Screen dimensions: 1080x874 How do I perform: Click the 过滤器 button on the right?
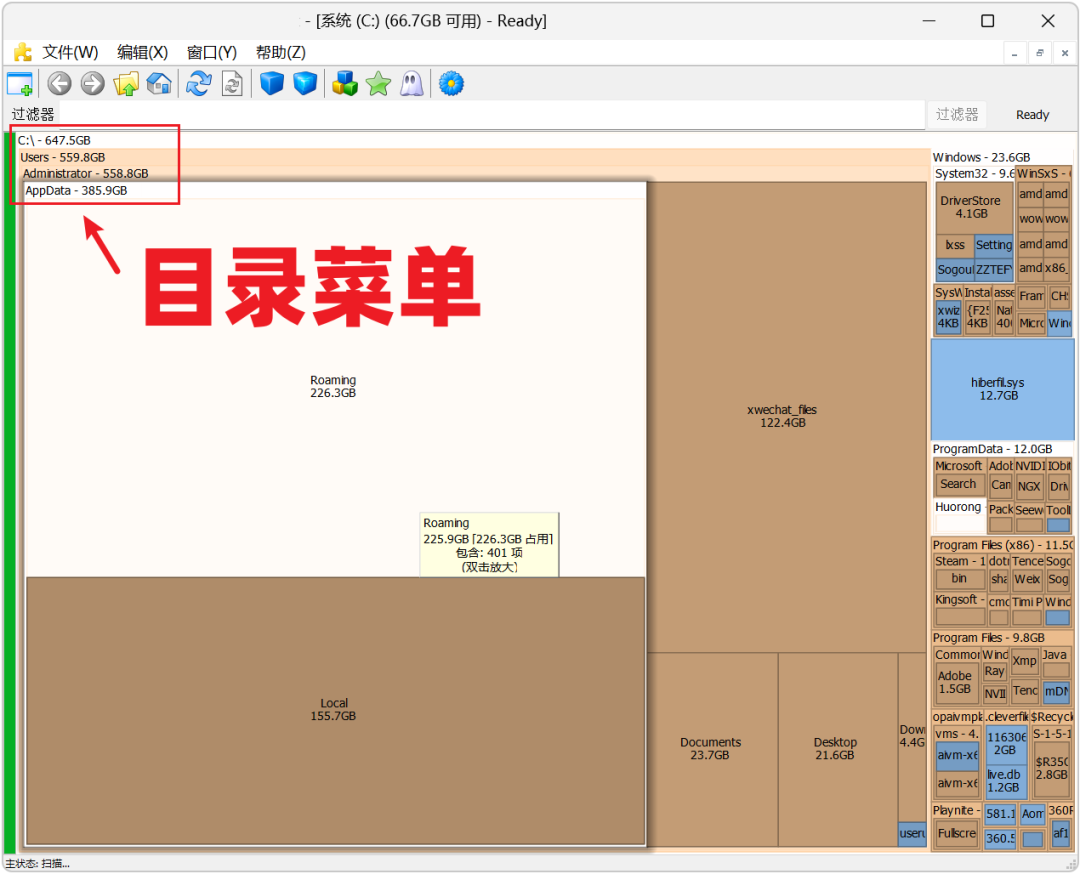(x=957, y=114)
